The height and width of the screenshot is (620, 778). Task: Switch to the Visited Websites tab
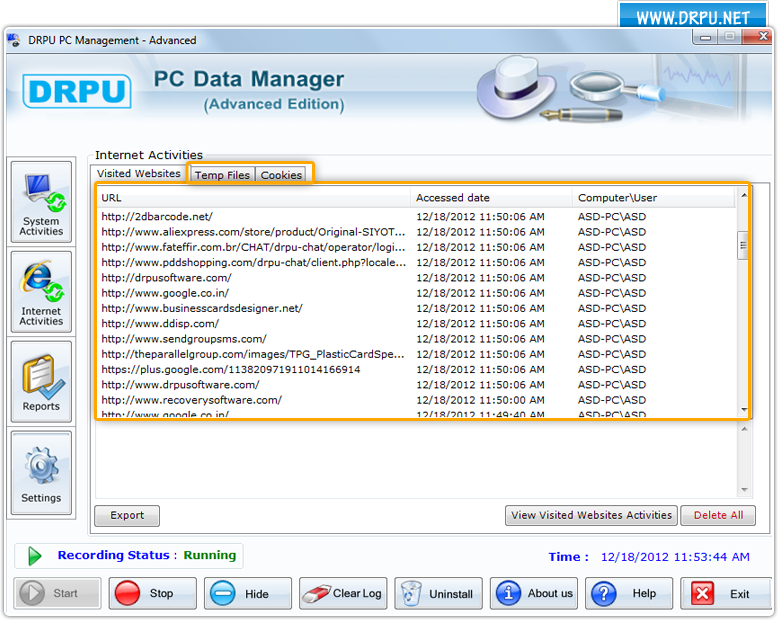tap(138, 174)
